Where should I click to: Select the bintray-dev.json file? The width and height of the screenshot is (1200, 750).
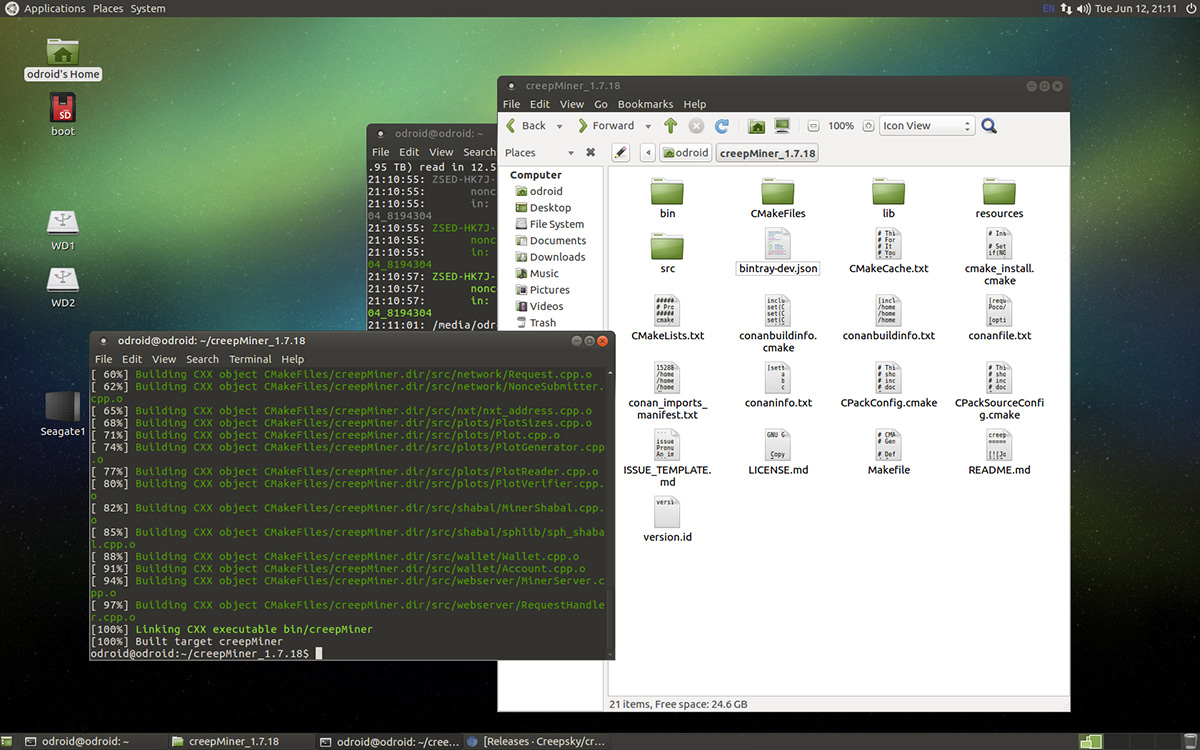coord(778,252)
